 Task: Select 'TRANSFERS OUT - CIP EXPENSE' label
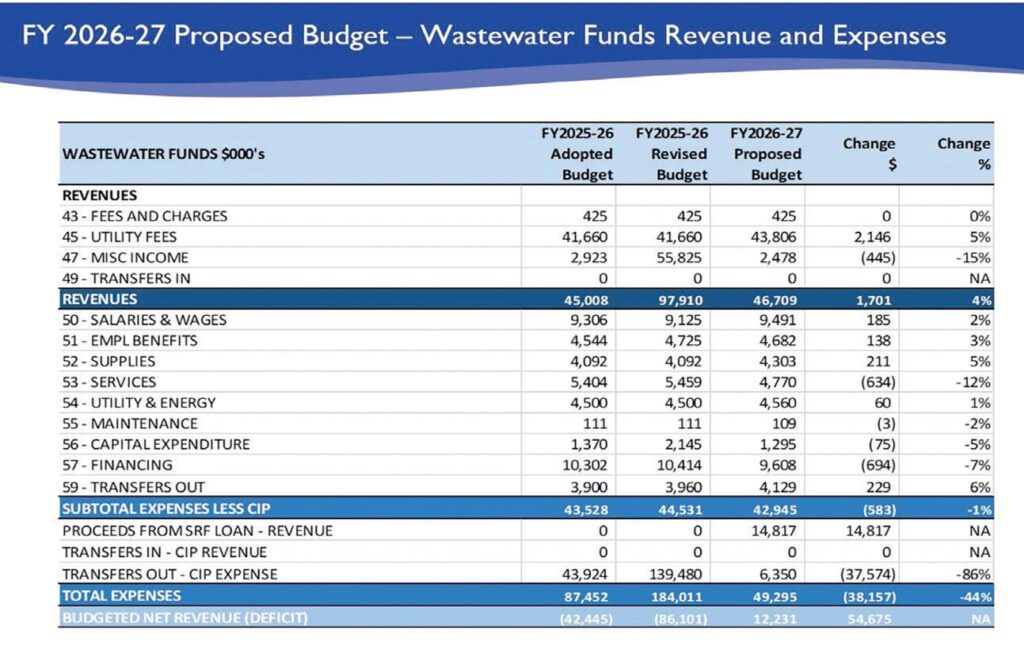pyautogui.click(x=170, y=575)
